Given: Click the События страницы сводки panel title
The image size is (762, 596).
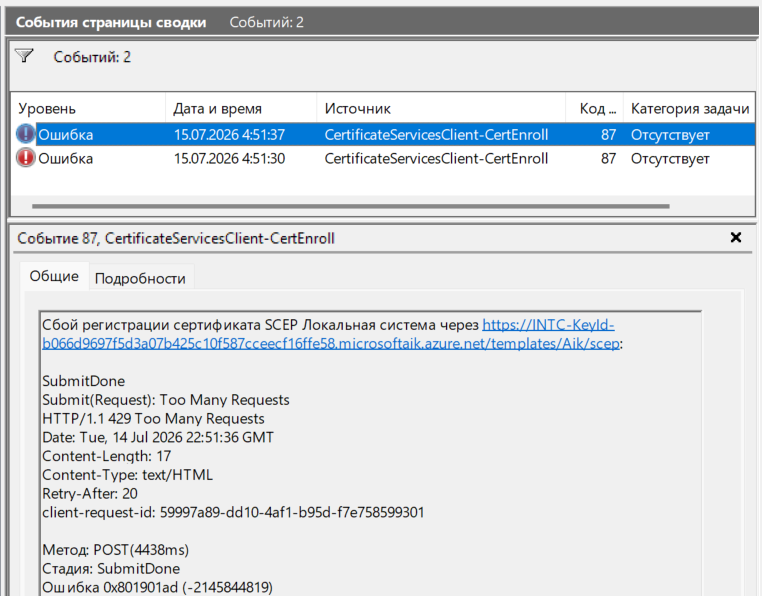Looking at the screenshot, I should (x=111, y=22).
